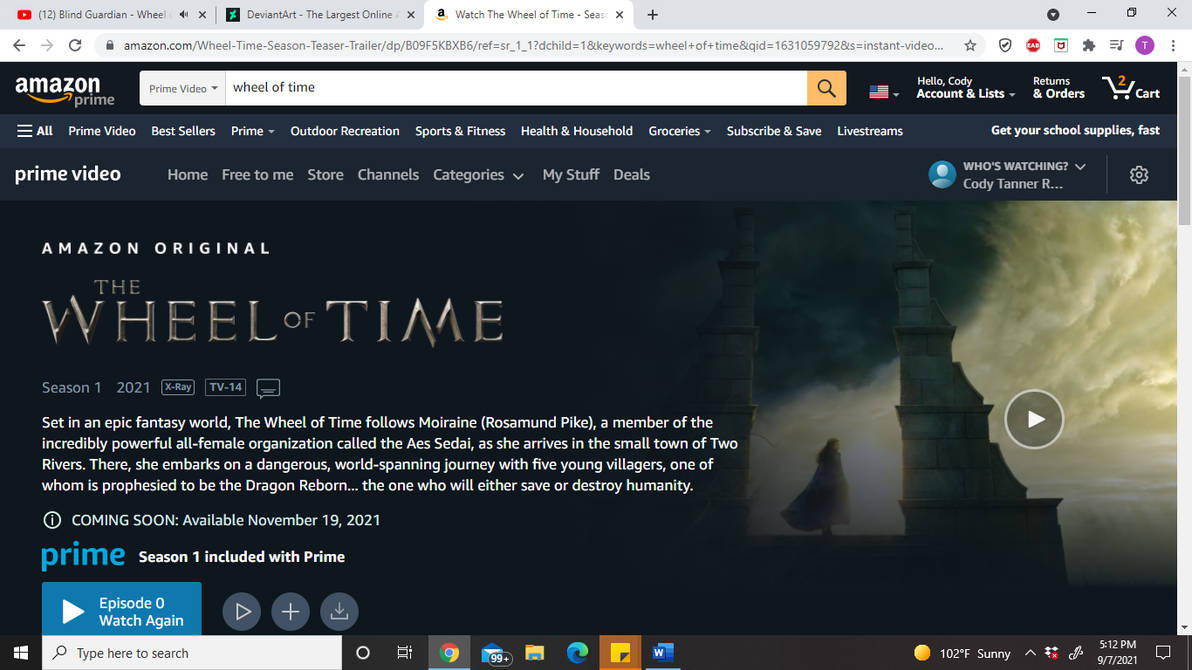The width and height of the screenshot is (1192, 670).
Task: Open Returns & Orders
Action: (x=1058, y=87)
